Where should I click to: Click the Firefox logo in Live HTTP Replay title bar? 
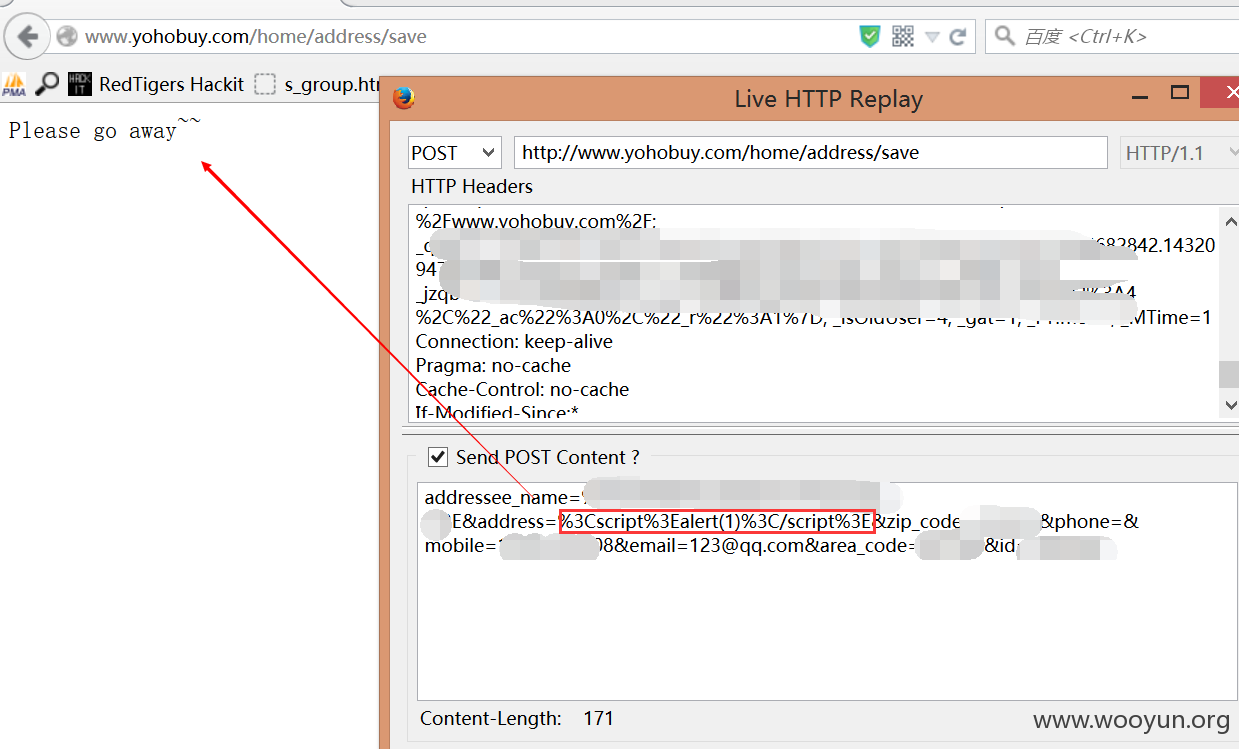coord(404,98)
